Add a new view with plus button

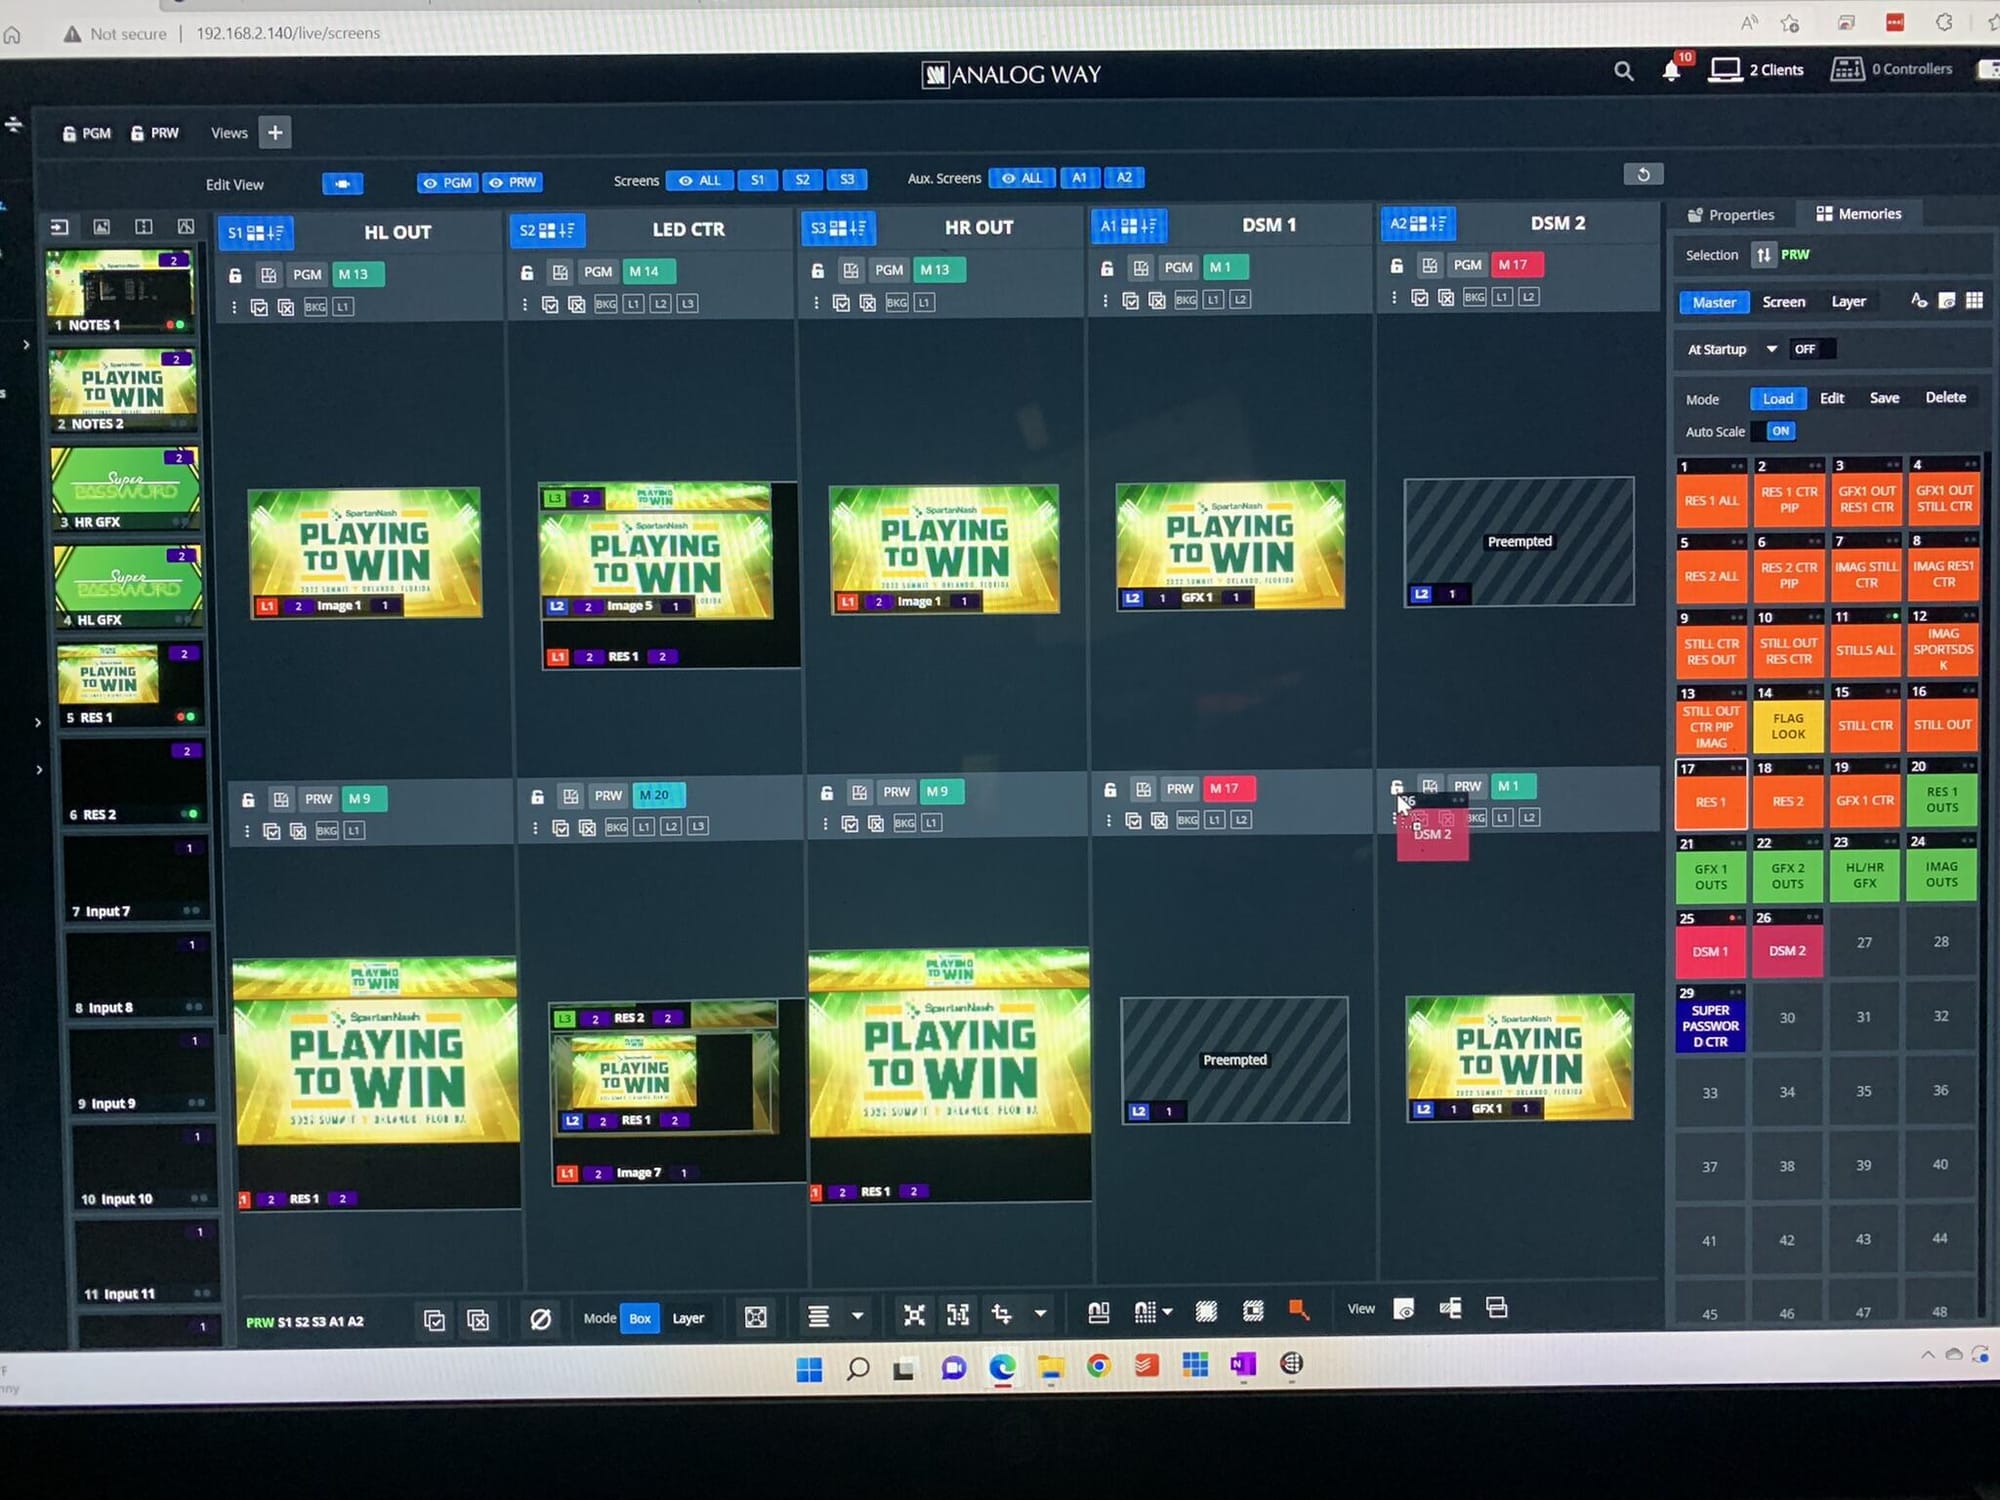click(x=275, y=132)
